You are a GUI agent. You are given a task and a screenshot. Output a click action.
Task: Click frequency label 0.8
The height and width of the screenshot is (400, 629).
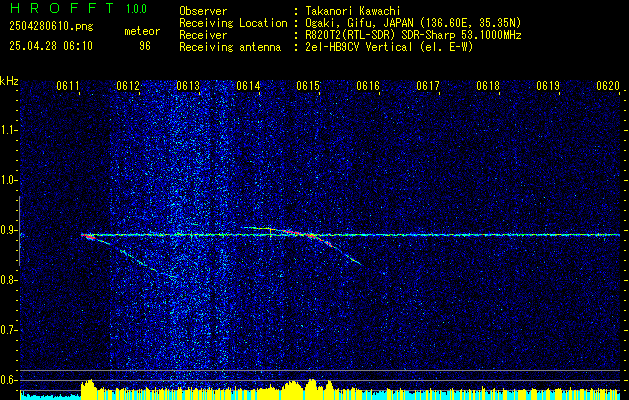tap(8, 280)
